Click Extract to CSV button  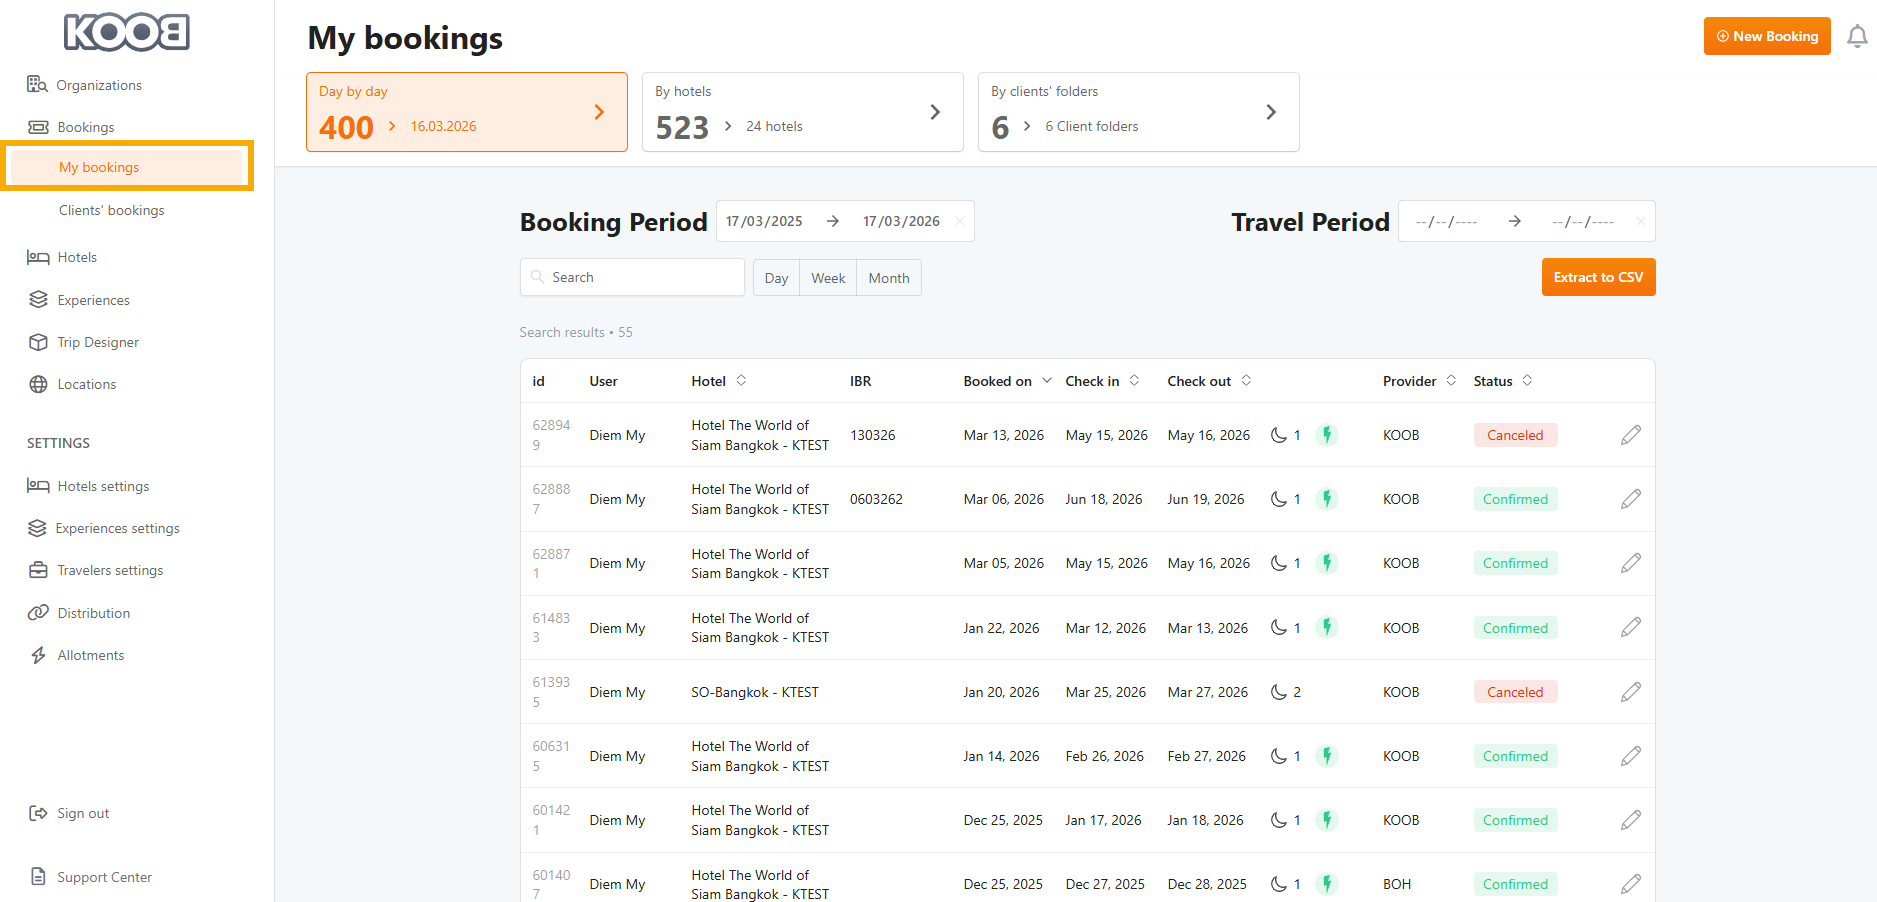click(x=1597, y=277)
